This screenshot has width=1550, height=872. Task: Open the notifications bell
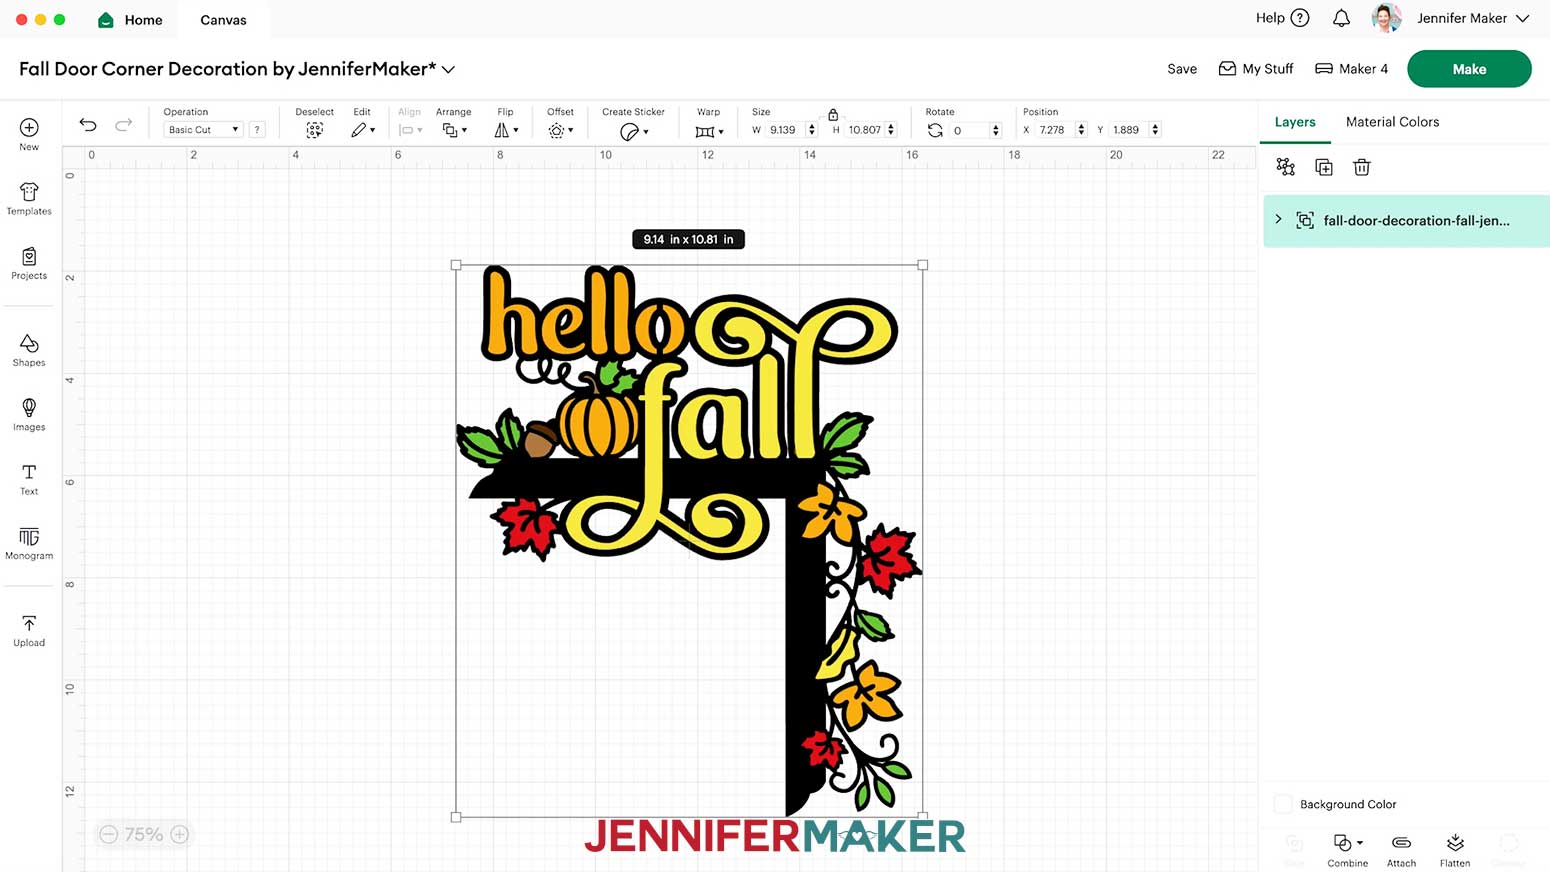[1341, 18]
